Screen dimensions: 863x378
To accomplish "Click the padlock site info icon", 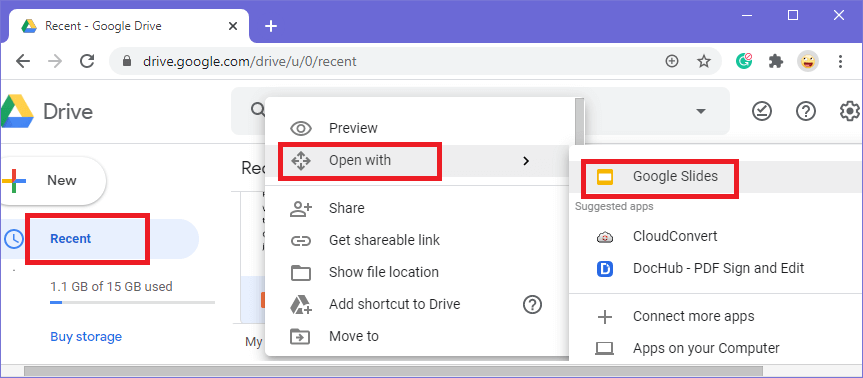I will click(127, 61).
